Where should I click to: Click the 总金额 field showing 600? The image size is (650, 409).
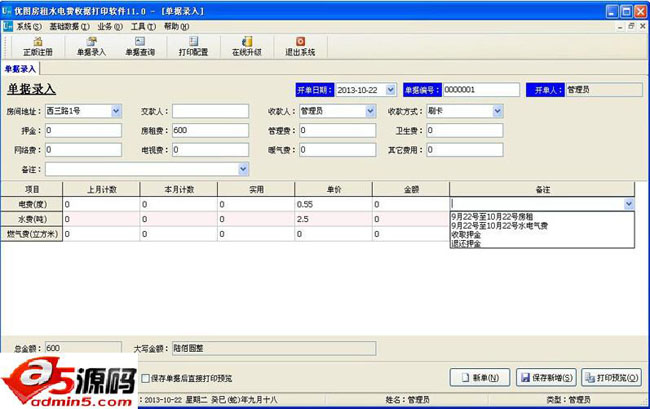coord(83,348)
